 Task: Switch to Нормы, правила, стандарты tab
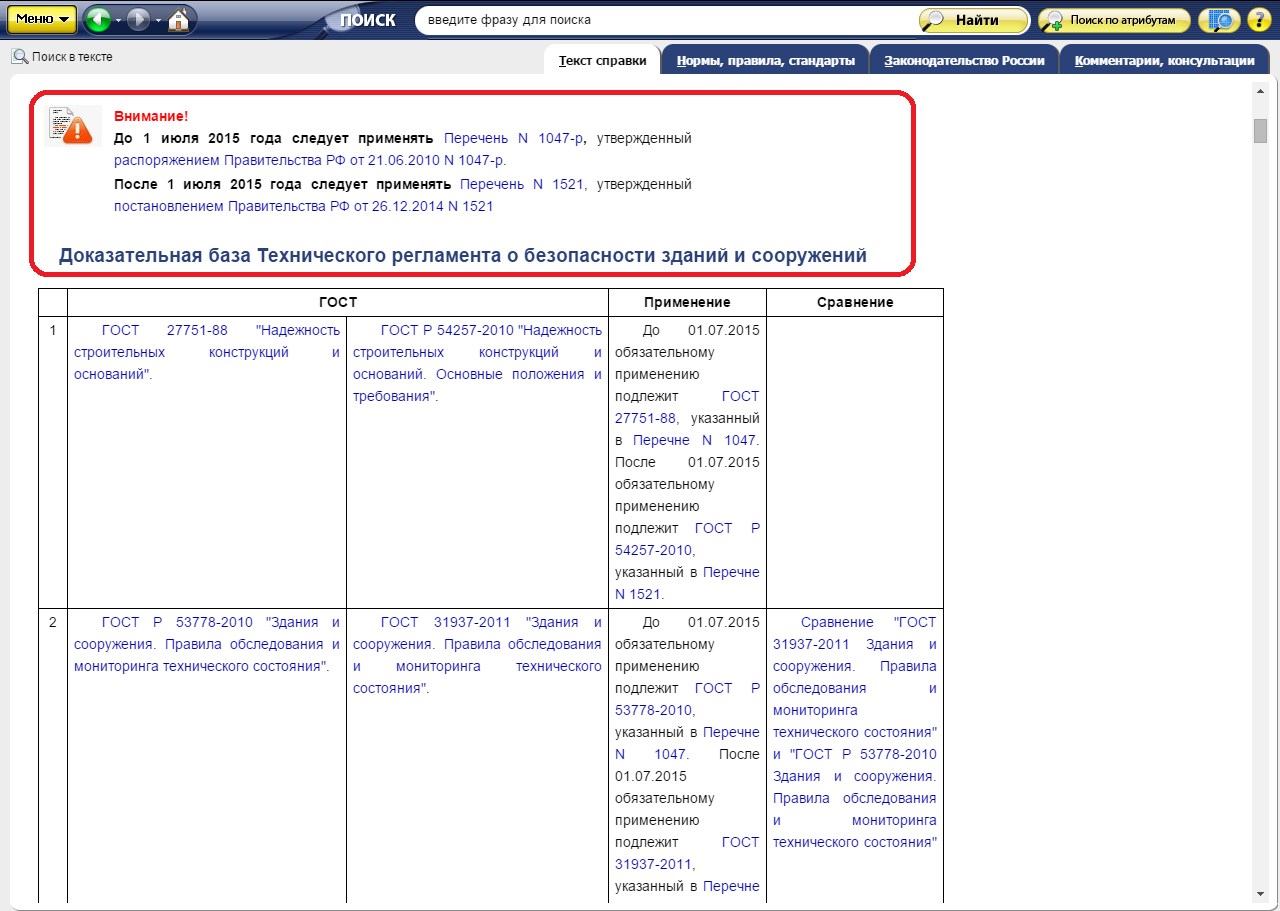[x=765, y=61]
